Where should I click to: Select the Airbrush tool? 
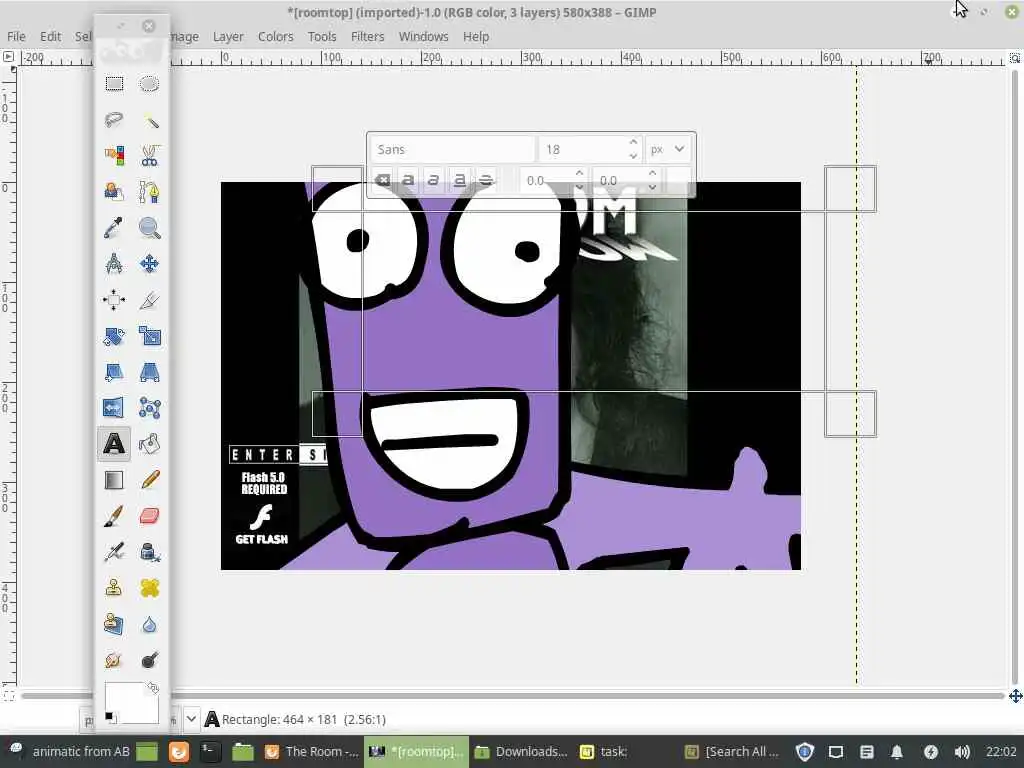[x=114, y=552]
